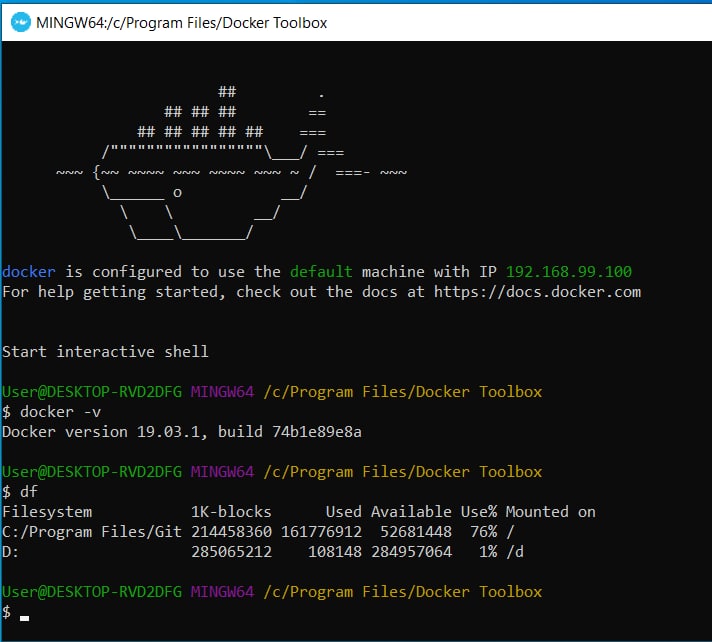Click the 'Used' column header

[344, 512]
